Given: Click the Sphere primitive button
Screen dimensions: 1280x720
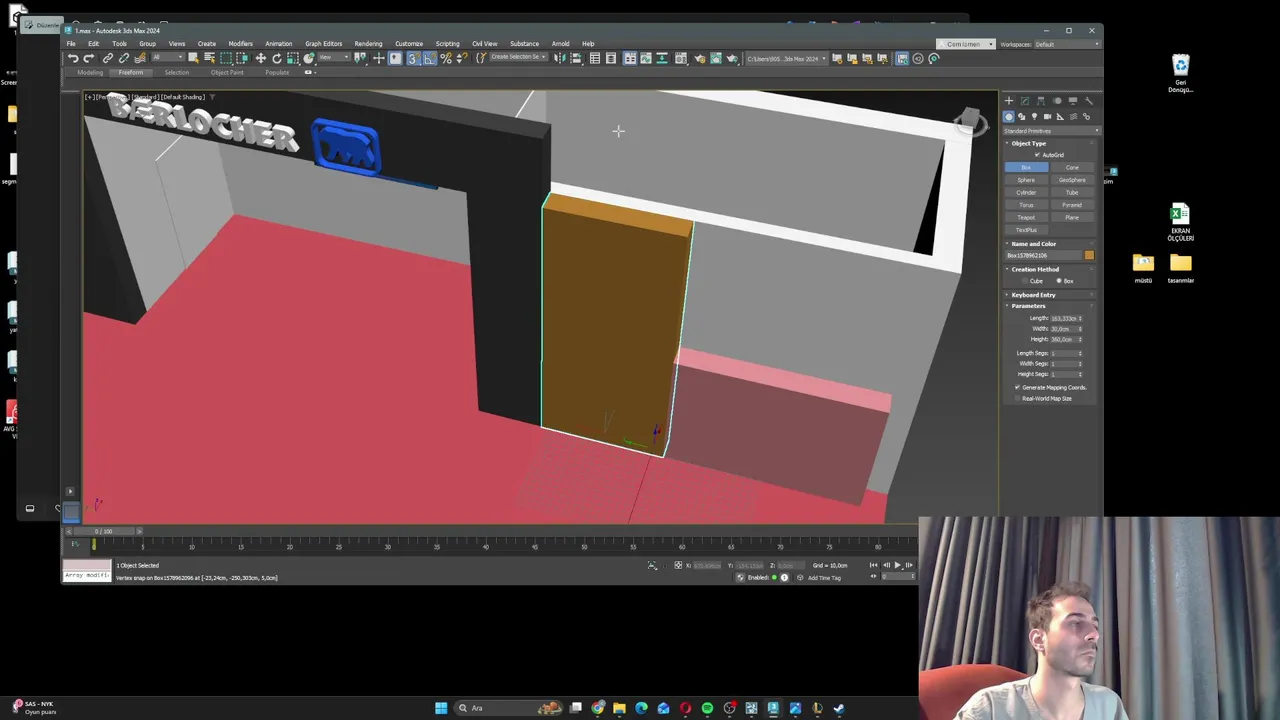Looking at the screenshot, I should pyautogui.click(x=1027, y=180).
